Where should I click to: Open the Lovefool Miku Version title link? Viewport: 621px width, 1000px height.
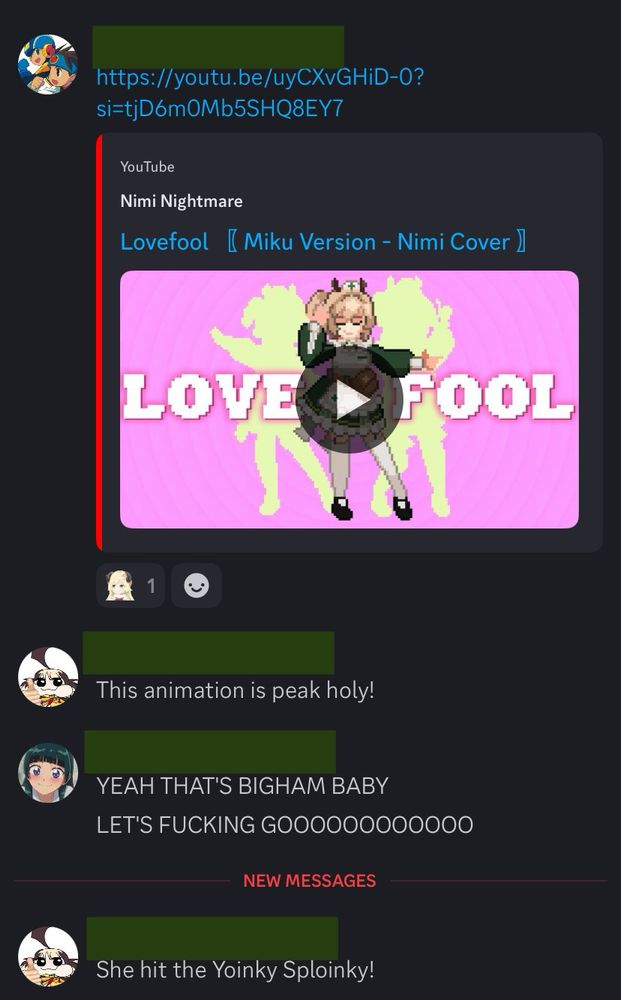click(324, 242)
